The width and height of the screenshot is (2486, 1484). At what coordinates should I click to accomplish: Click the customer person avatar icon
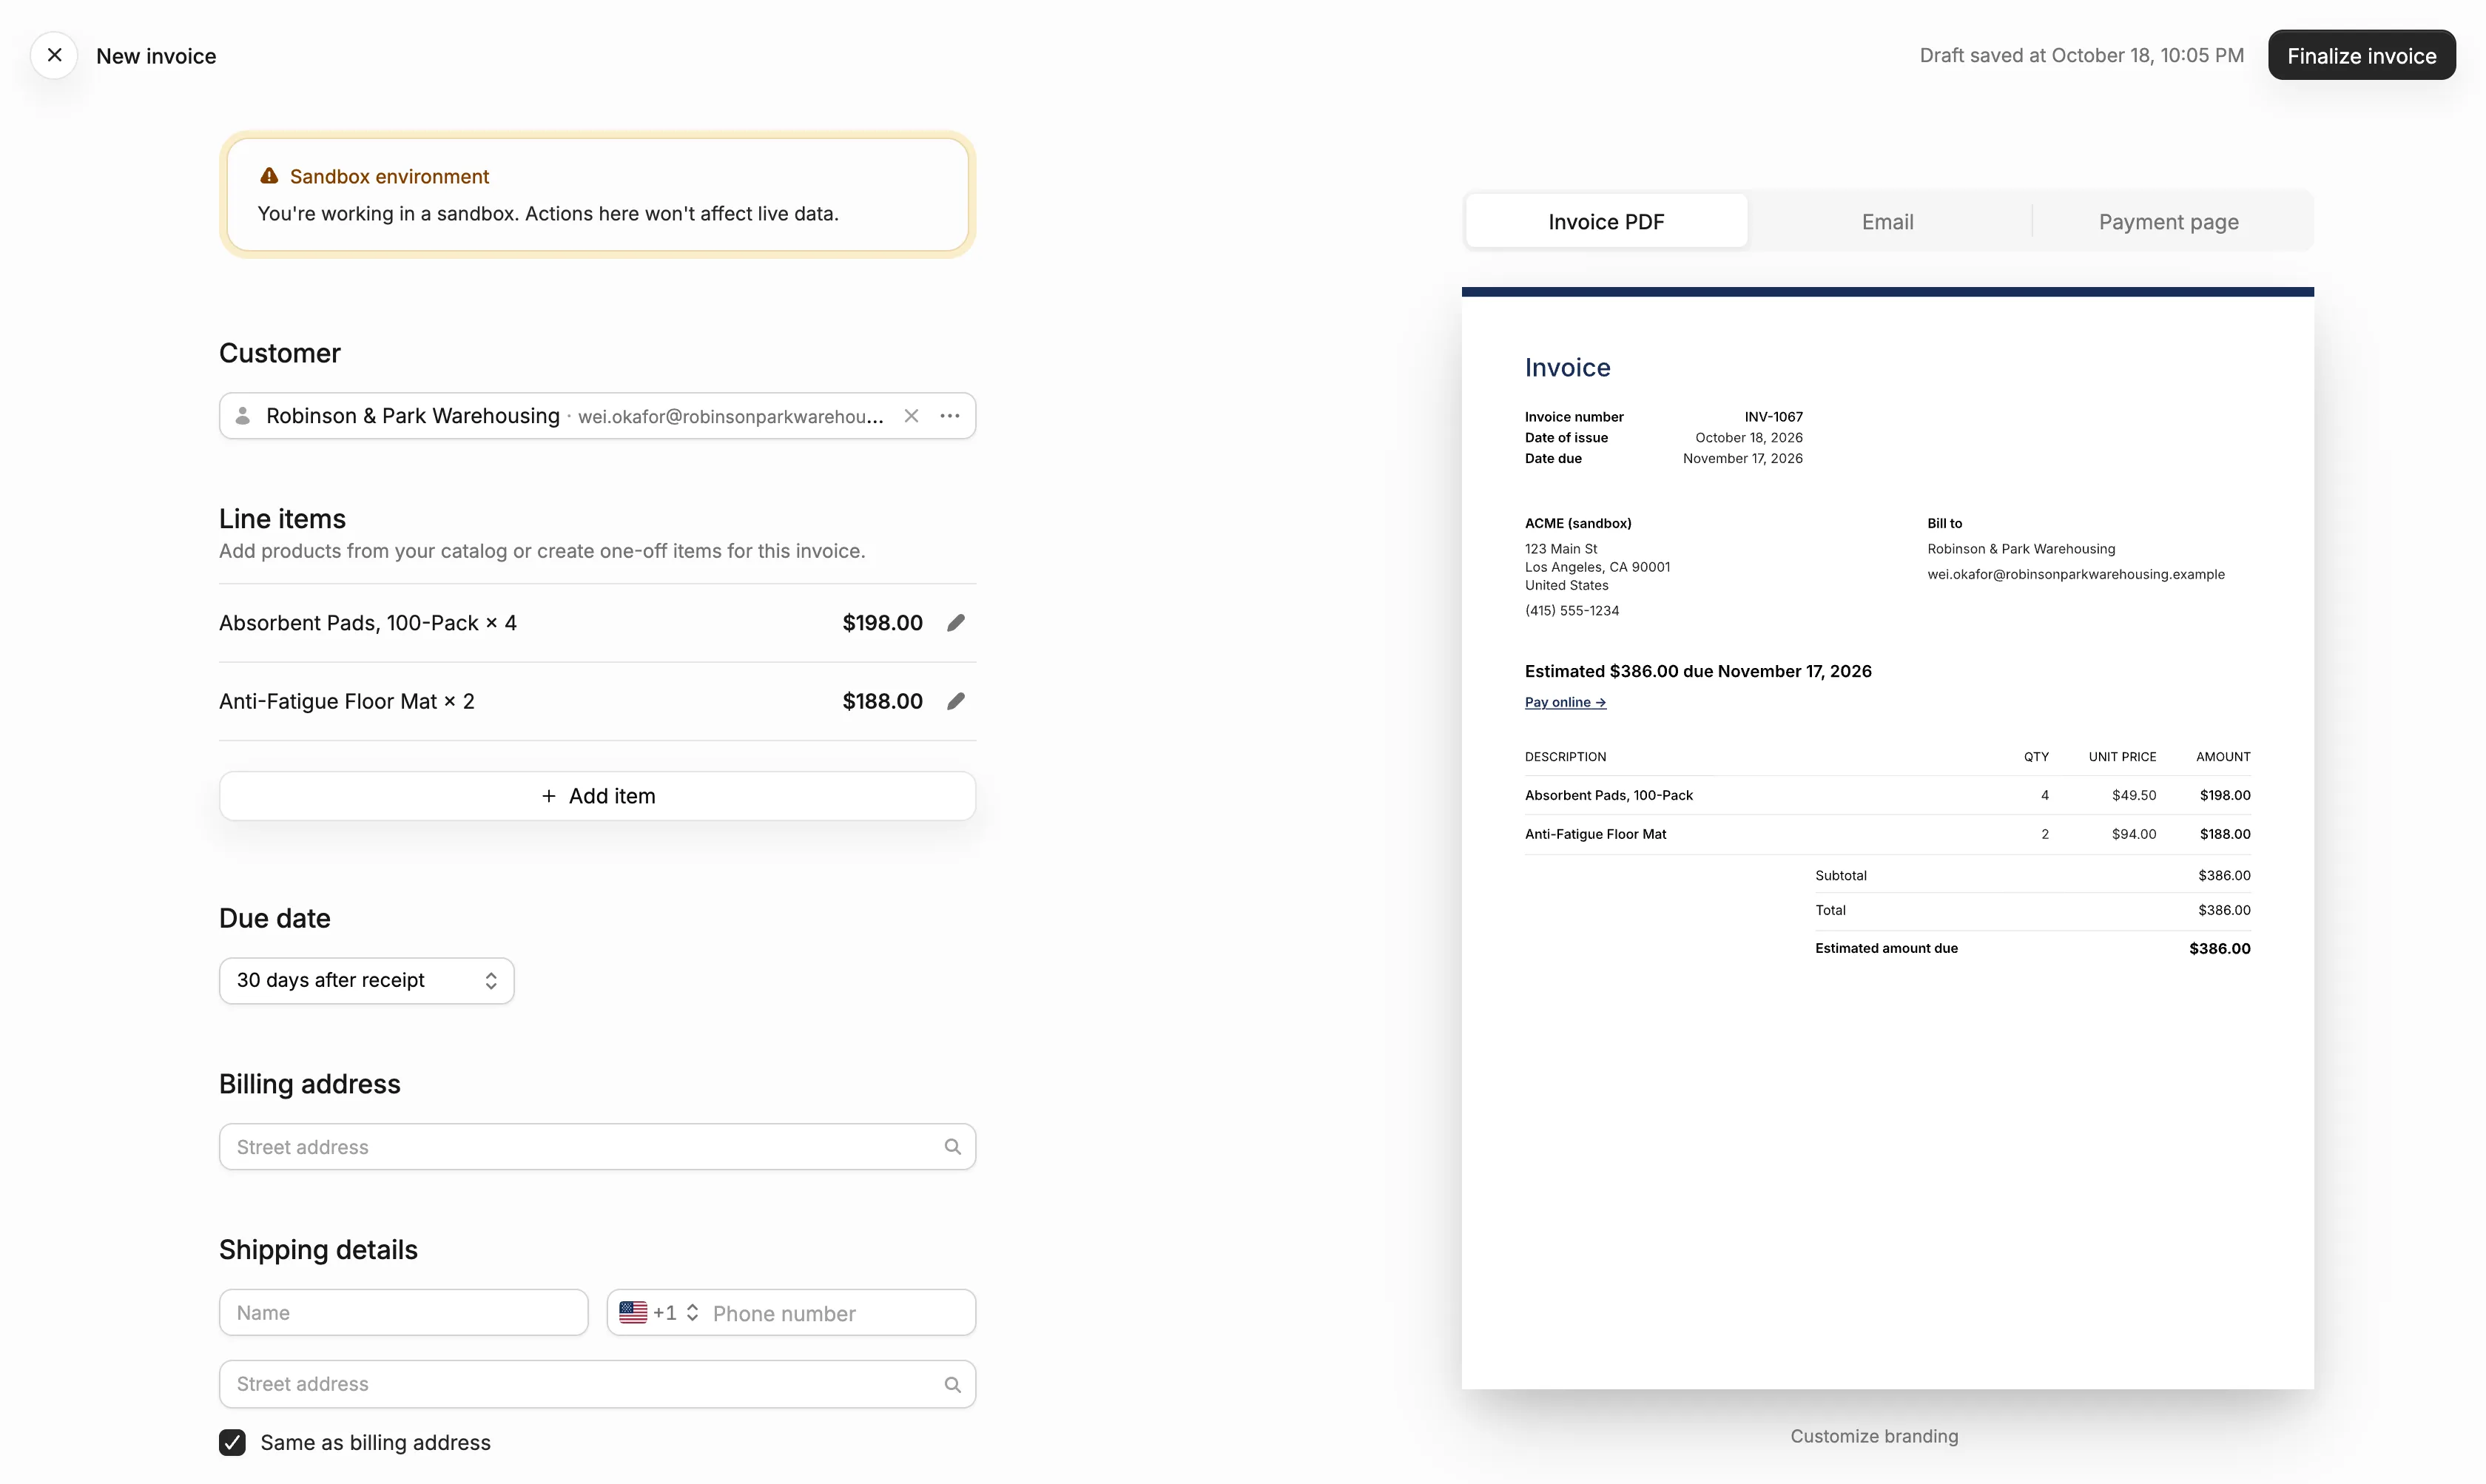(x=242, y=416)
